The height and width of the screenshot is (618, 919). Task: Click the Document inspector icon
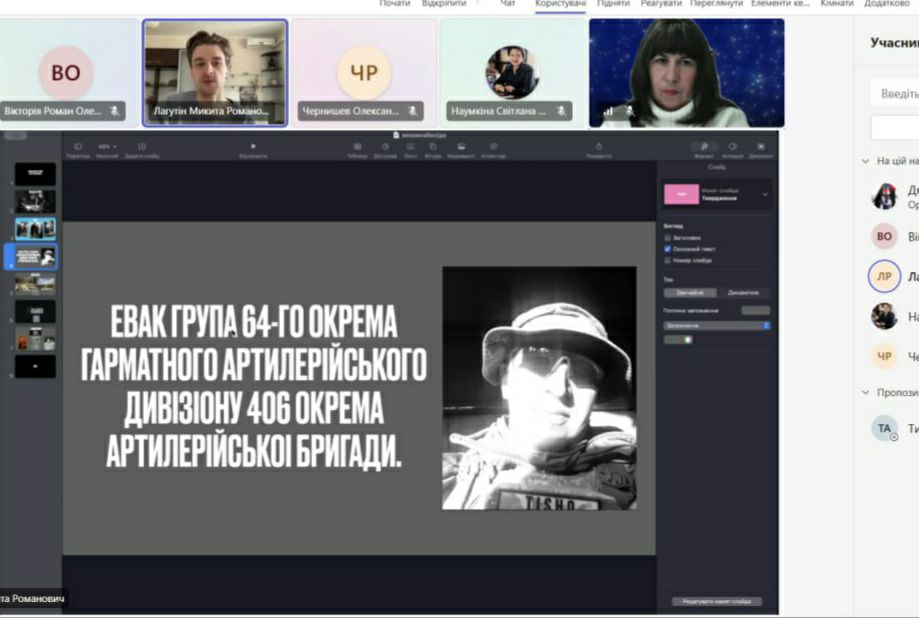(x=760, y=146)
